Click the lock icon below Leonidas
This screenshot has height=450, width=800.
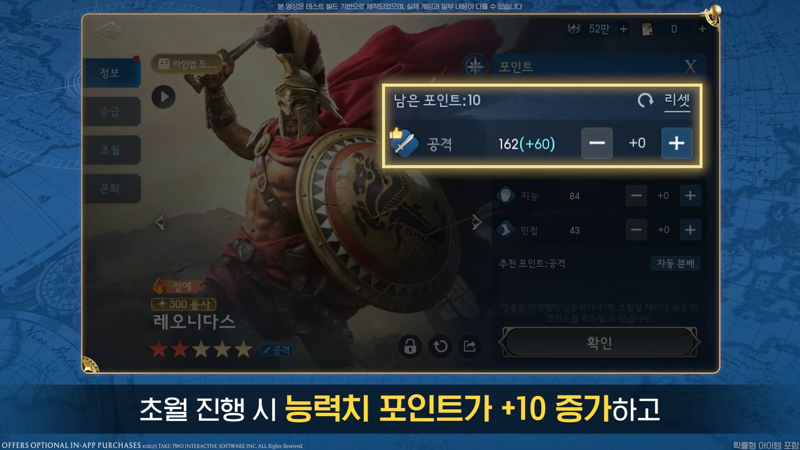[410, 346]
